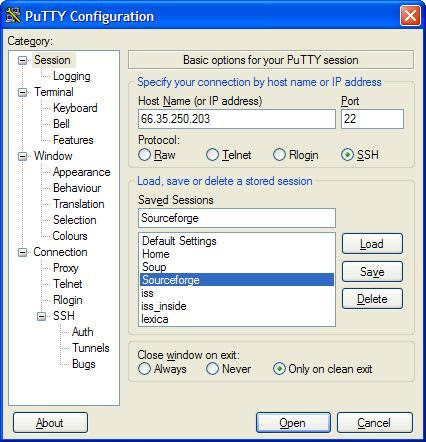Go to the Colours category
426x442 pixels.
click(70, 236)
